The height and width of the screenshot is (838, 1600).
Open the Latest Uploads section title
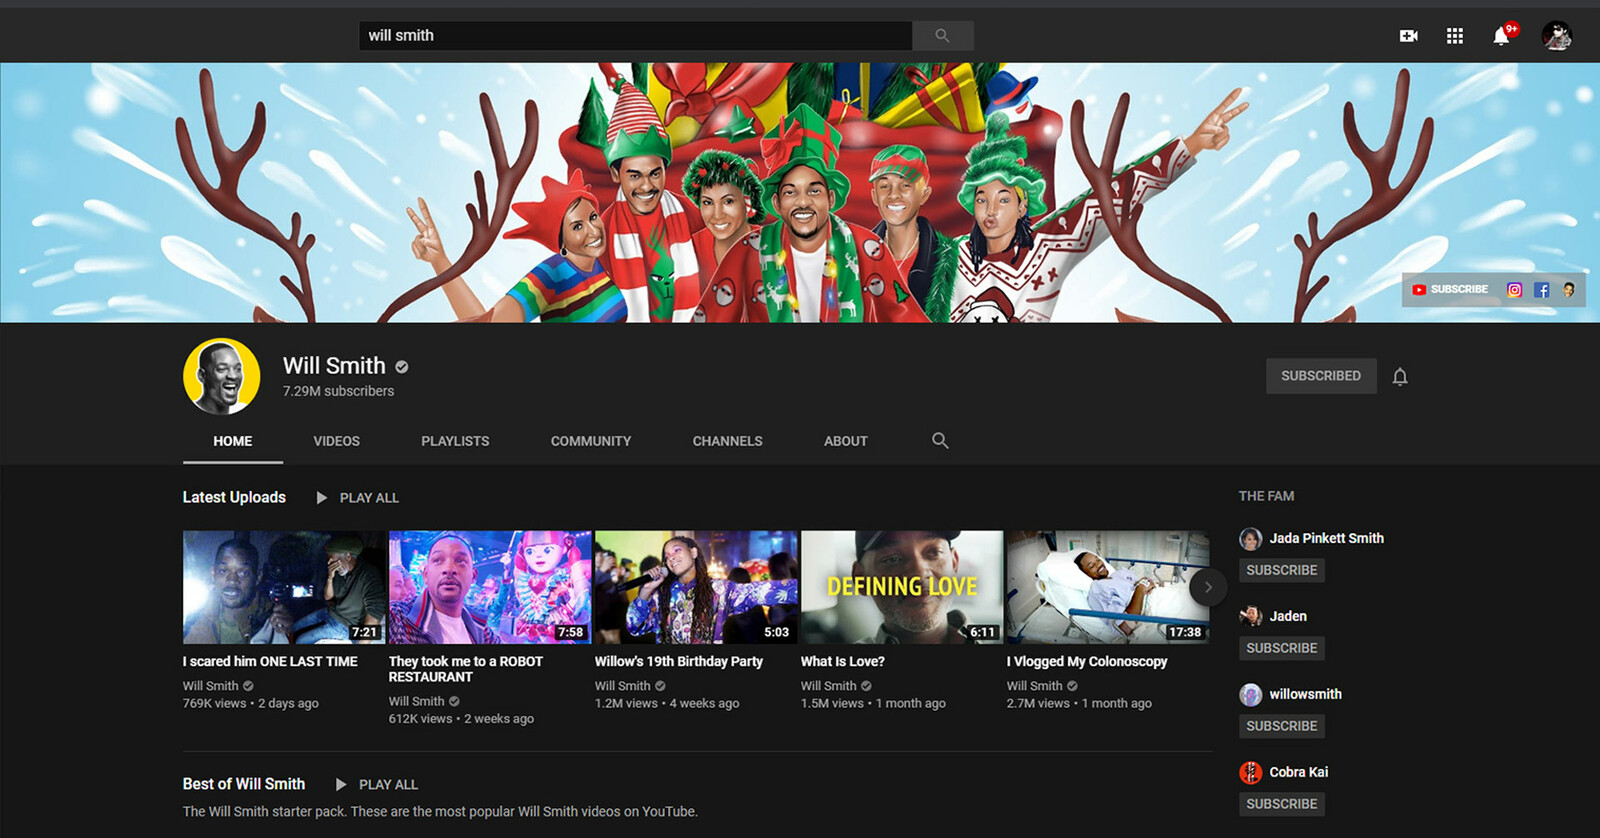(x=234, y=497)
